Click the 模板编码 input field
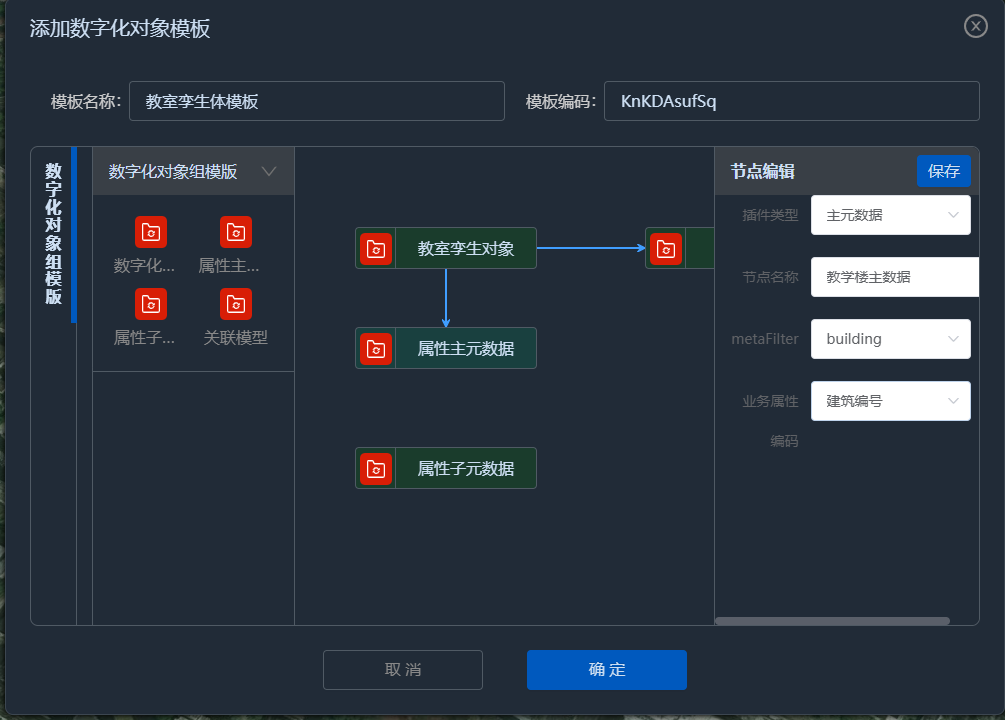Screen dimensions: 1005x720 tap(792, 101)
